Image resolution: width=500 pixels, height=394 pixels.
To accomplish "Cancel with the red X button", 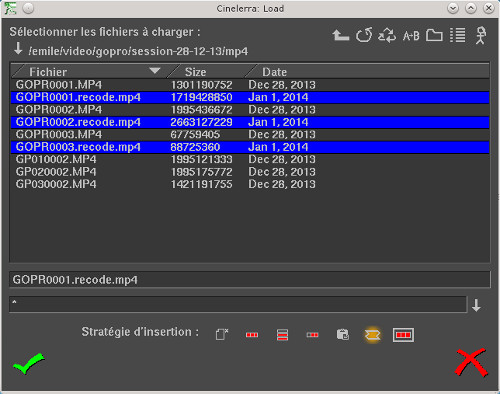I will point(471,363).
